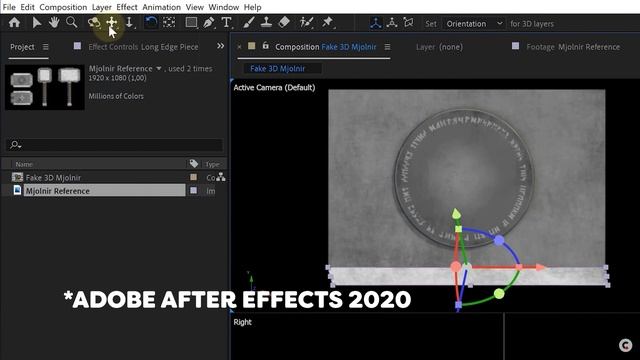Open the Help menu
Viewport: 640px width, 360px height.
[x=252, y=7]
